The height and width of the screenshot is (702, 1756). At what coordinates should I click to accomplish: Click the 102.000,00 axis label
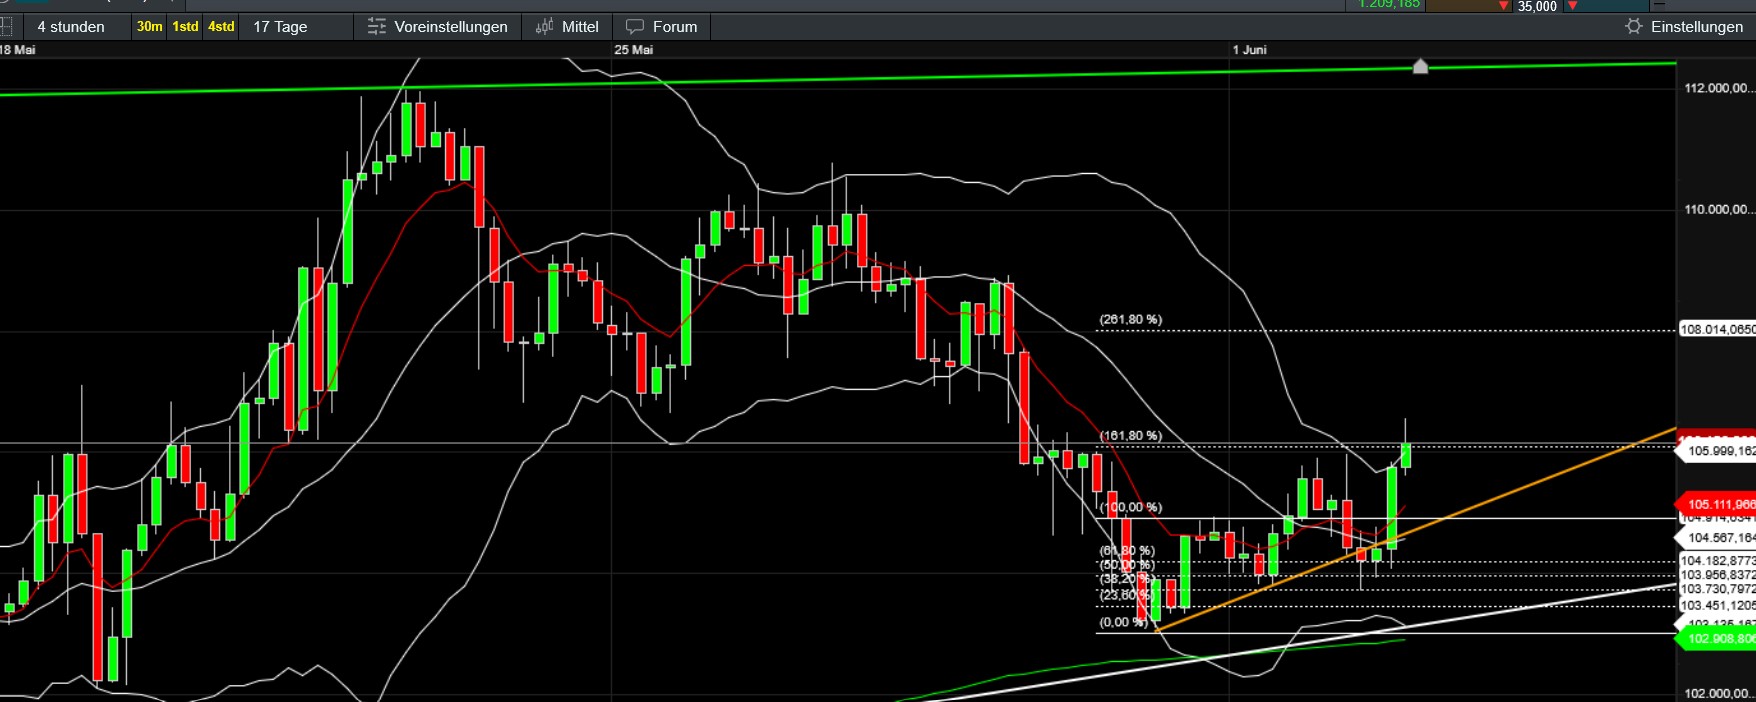pyautogui.click(x=1718, y=693)
